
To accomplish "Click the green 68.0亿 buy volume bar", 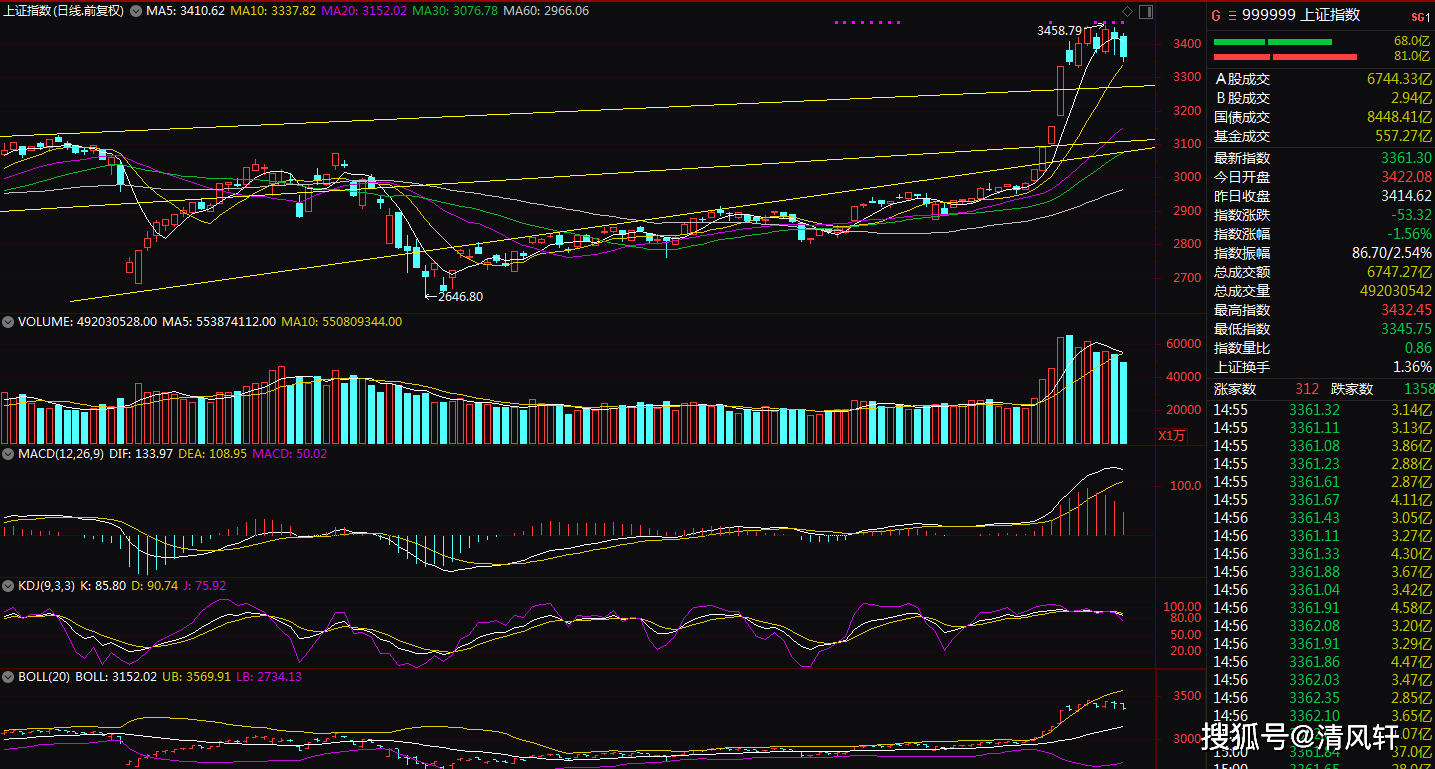I will (1272, 42).
